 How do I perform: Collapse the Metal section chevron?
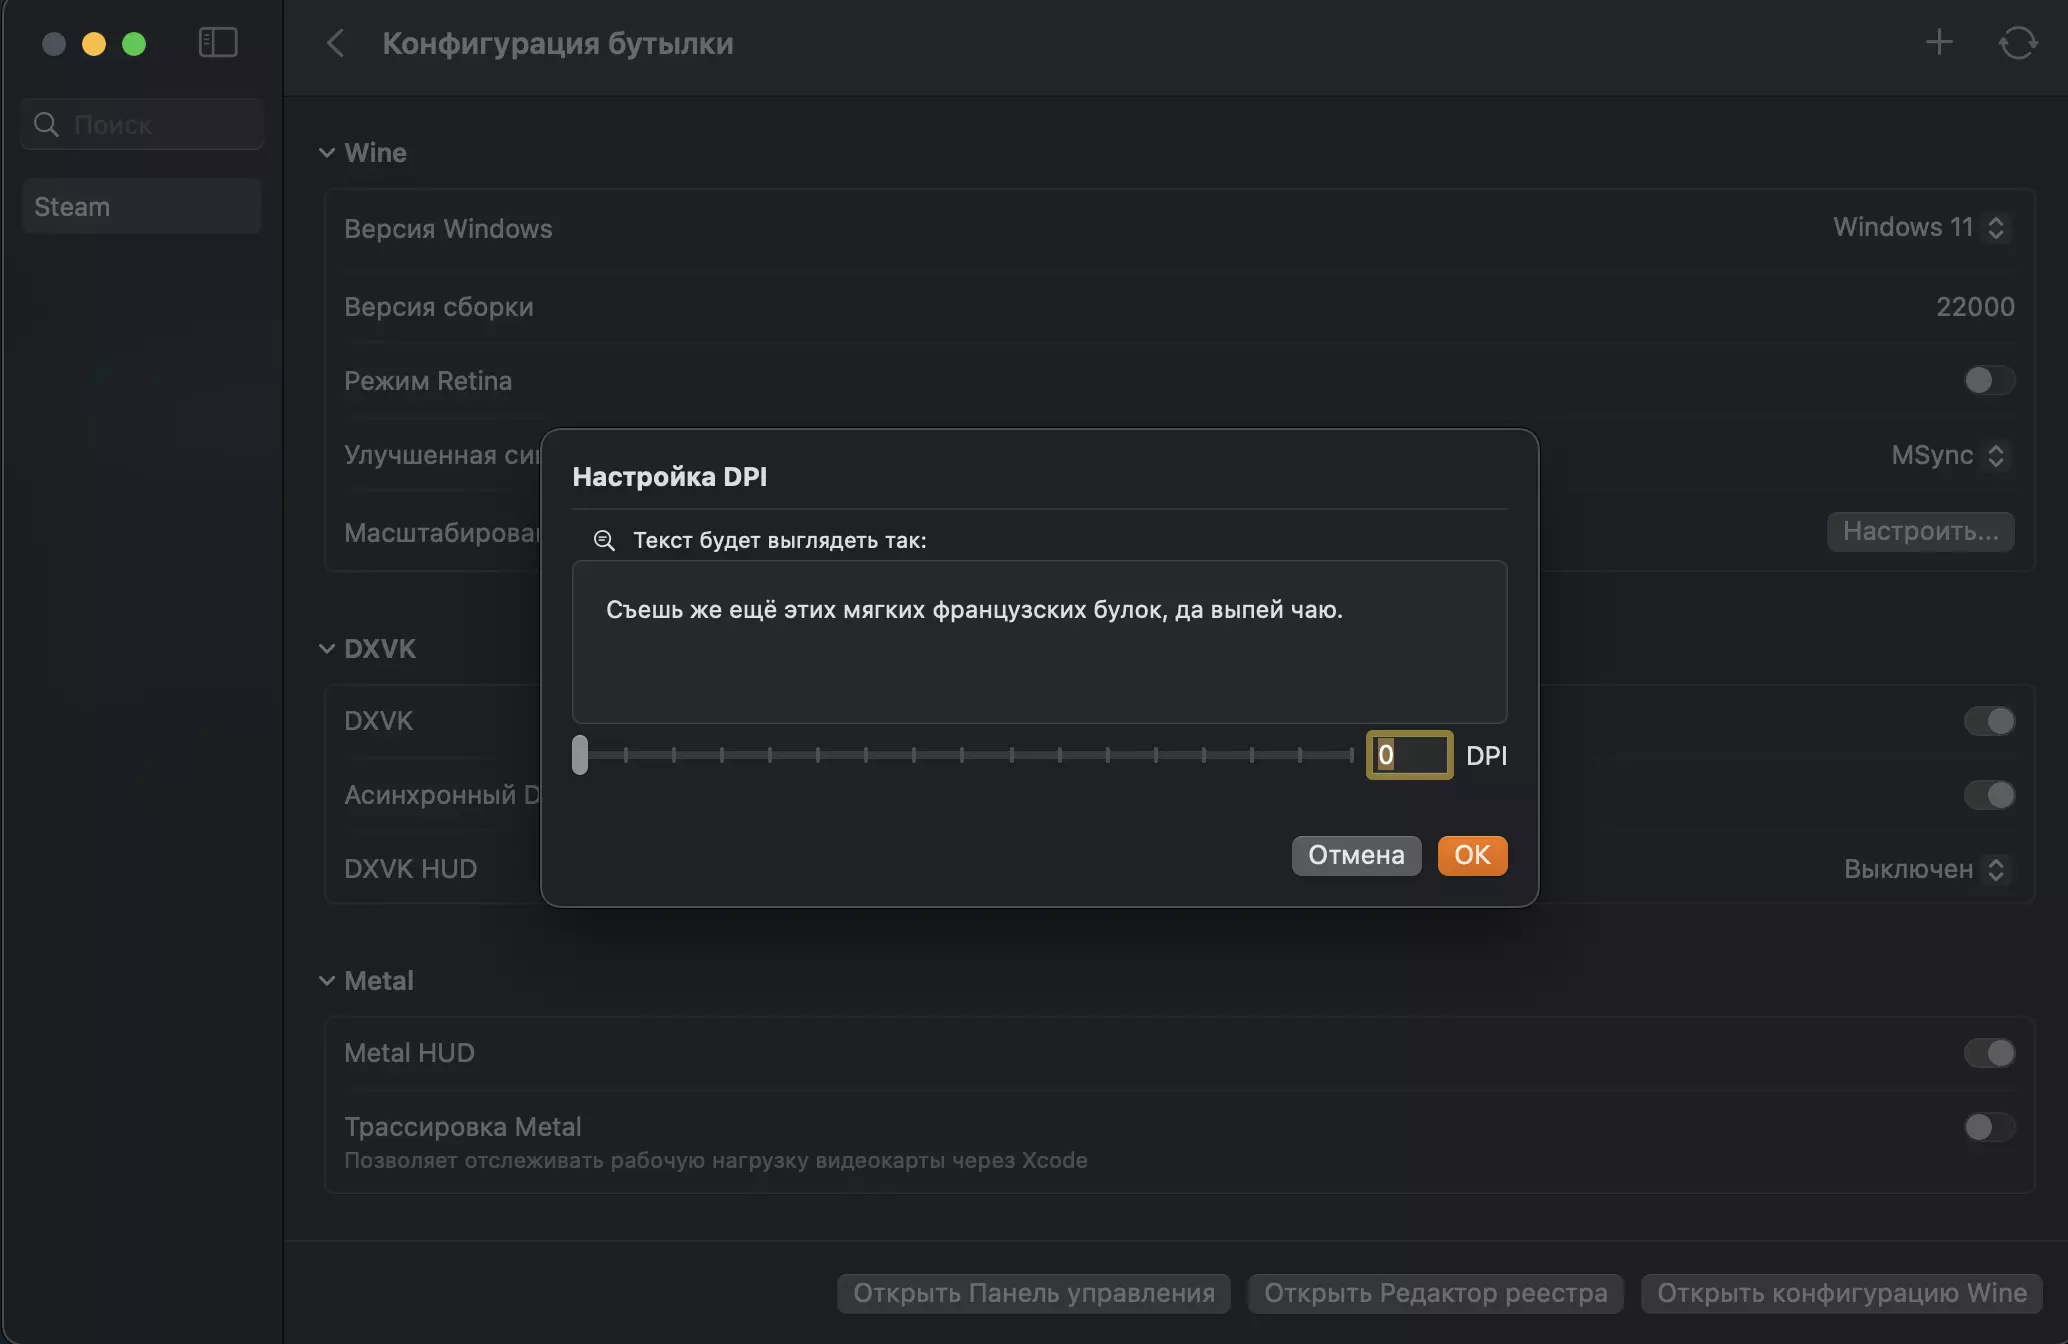click(x=327, y=981)
